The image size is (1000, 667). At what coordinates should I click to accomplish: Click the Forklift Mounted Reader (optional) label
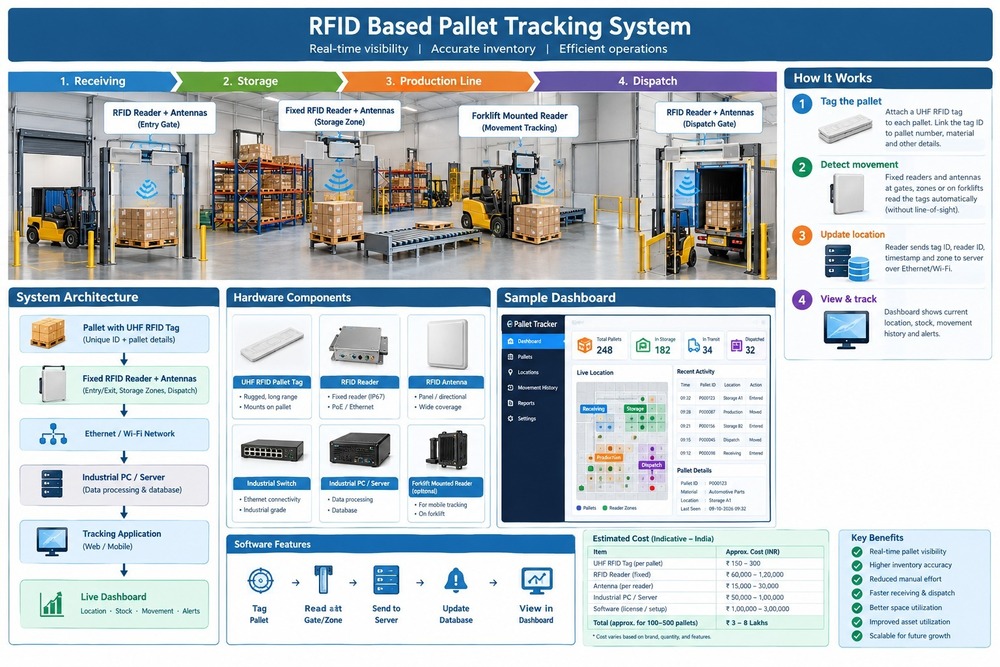[446, 487]
